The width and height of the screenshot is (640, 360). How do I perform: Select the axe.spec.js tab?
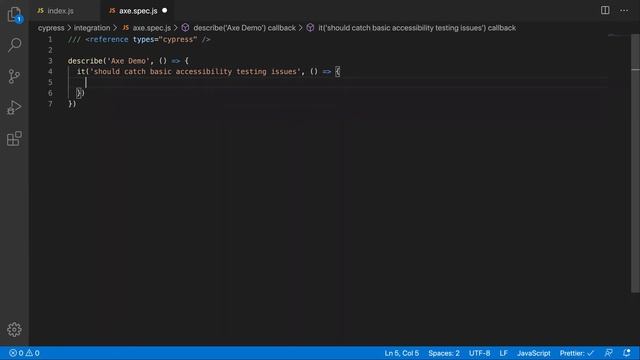tap(138, 11)
